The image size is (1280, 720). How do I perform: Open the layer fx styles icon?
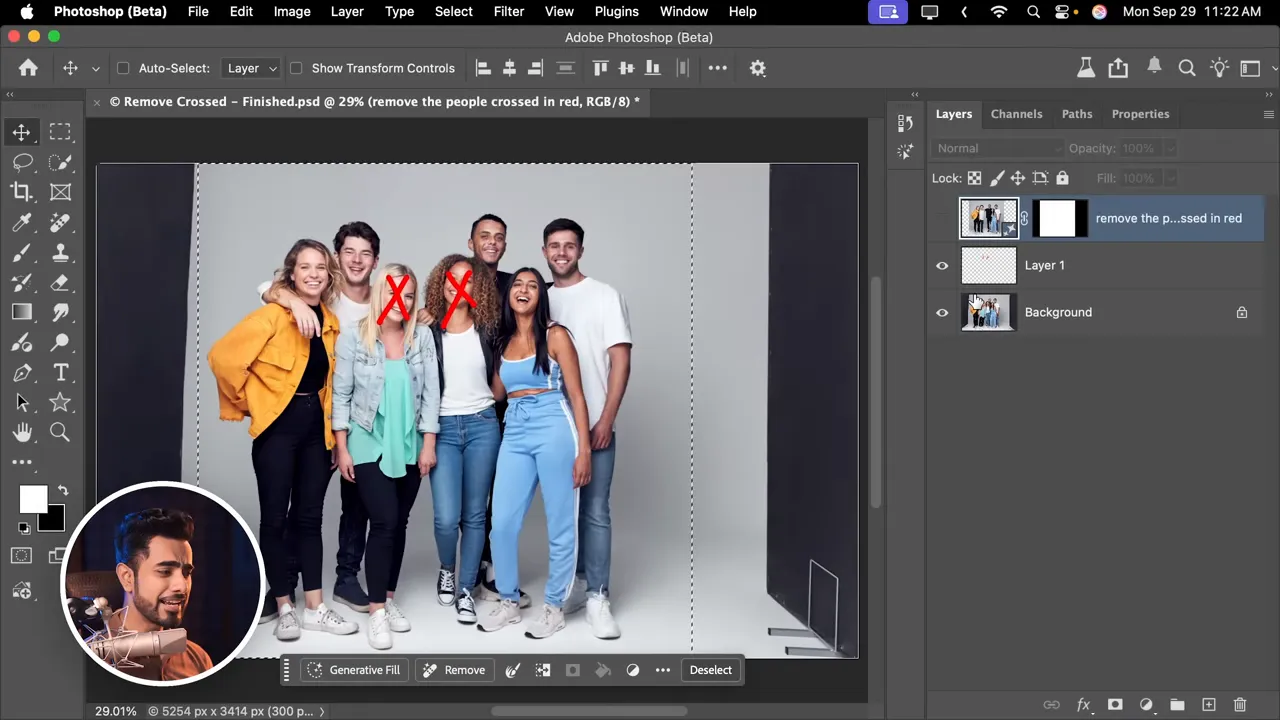tap(1083, 705)
